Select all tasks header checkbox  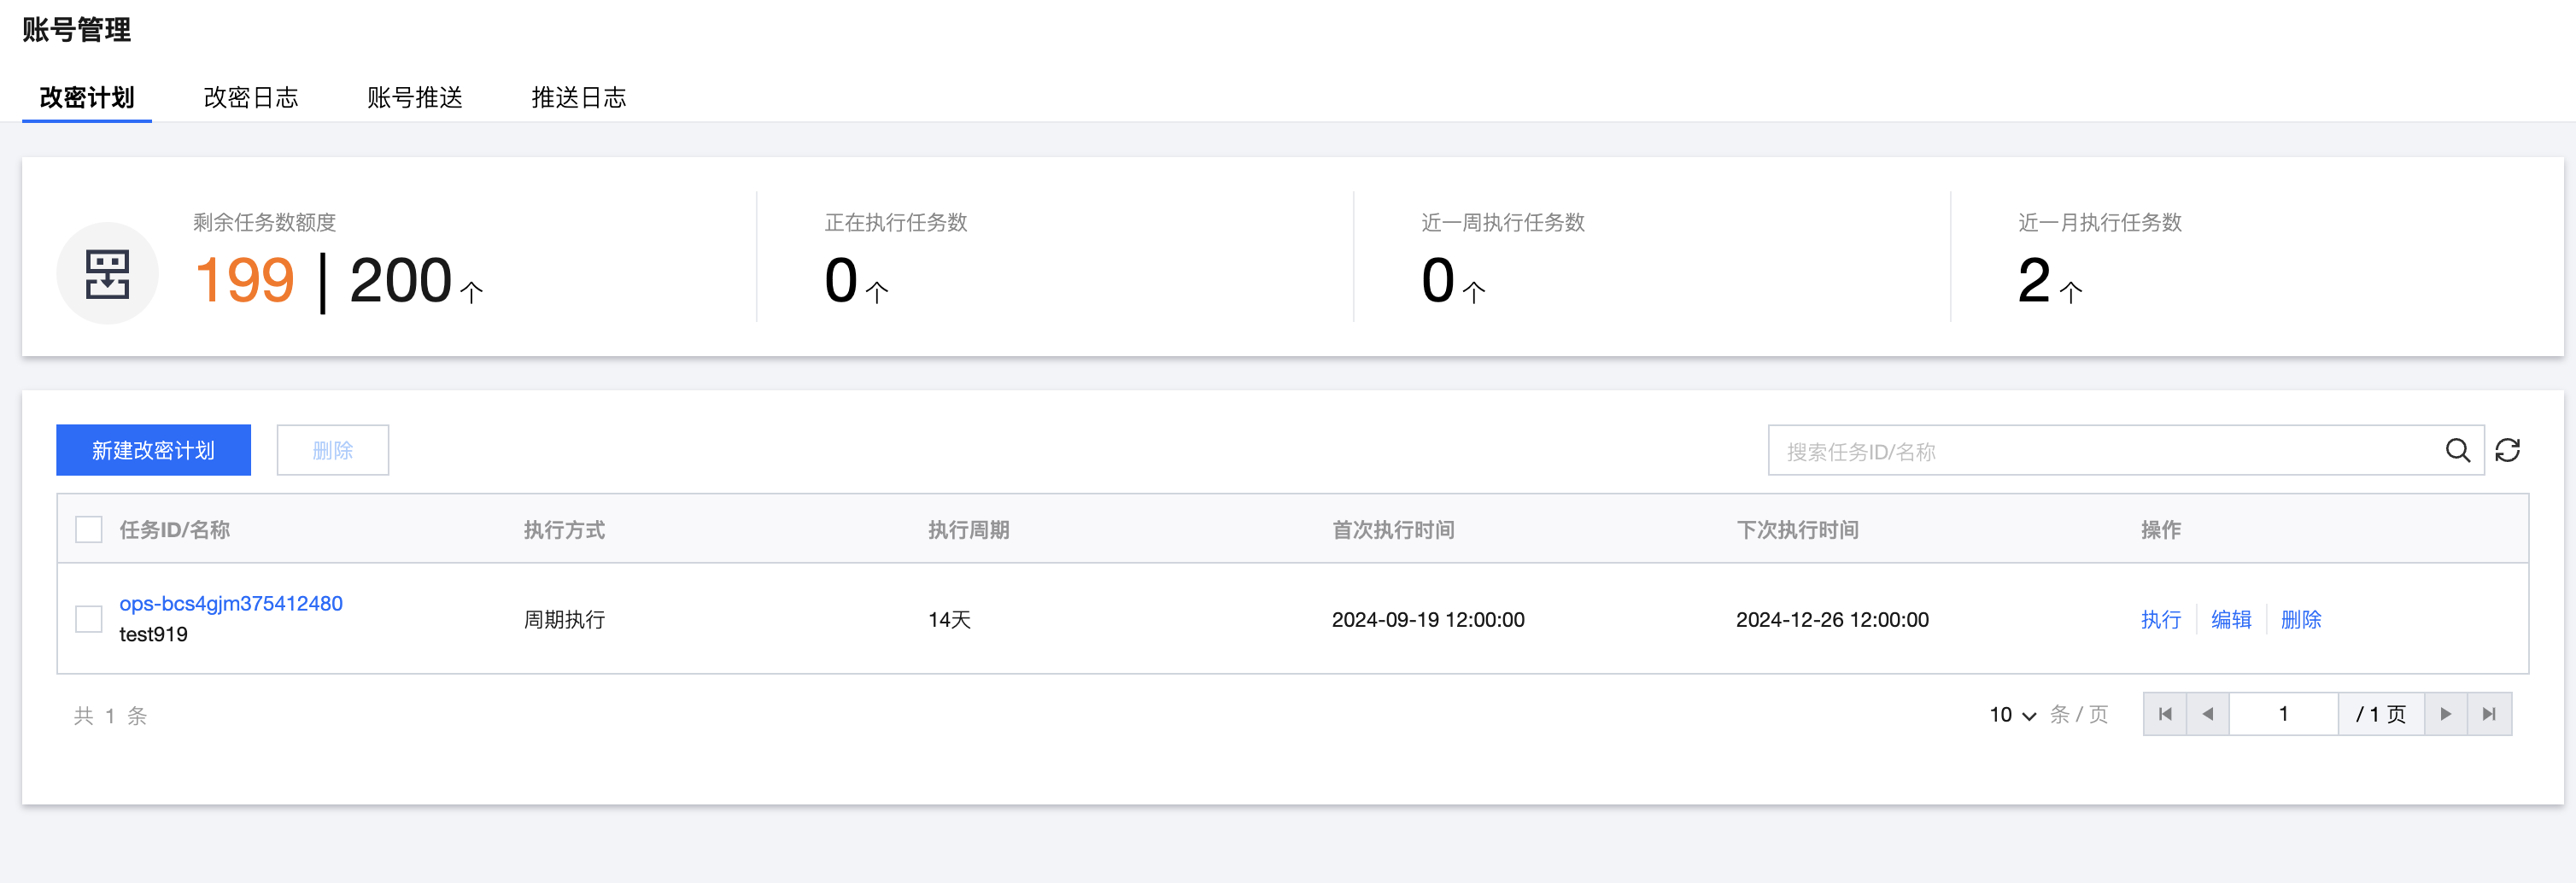pyautogui.click(x=89, y=529)
